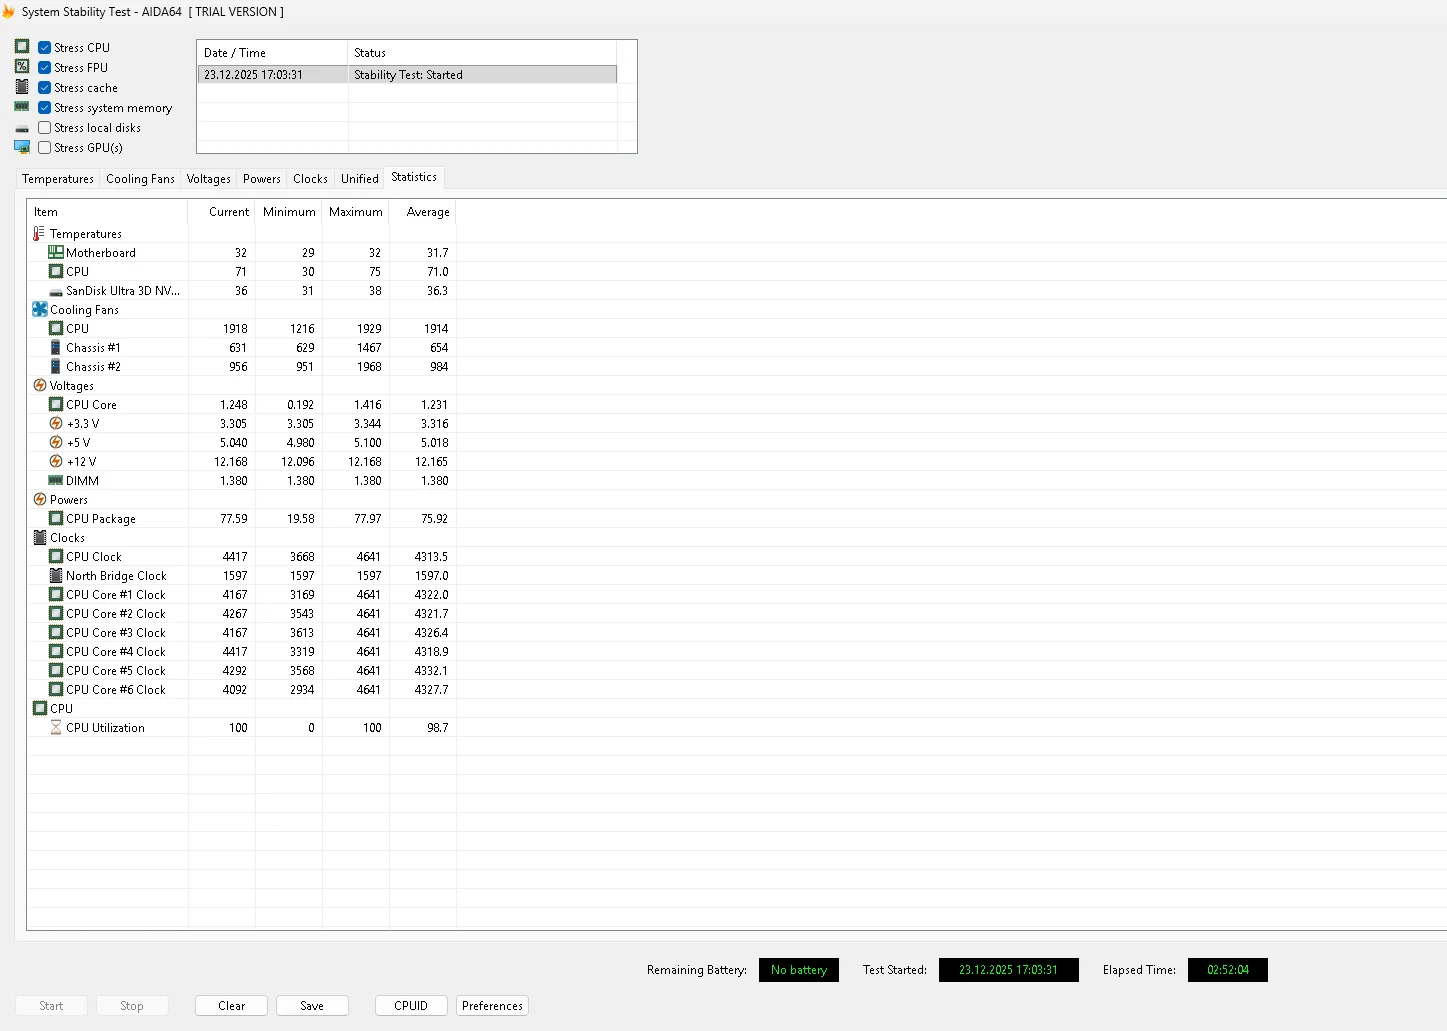This screenshot has width=1447, height=1031.
Task: Click the Elapsed Time value 02:52:04
Action: coord(1228,970)
